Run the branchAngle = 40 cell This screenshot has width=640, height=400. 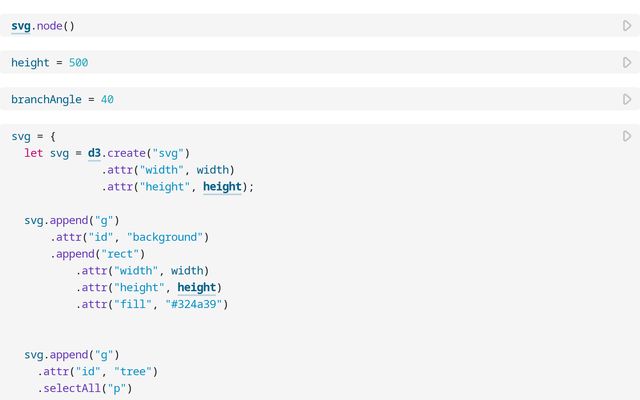click(x=627, y=99)
